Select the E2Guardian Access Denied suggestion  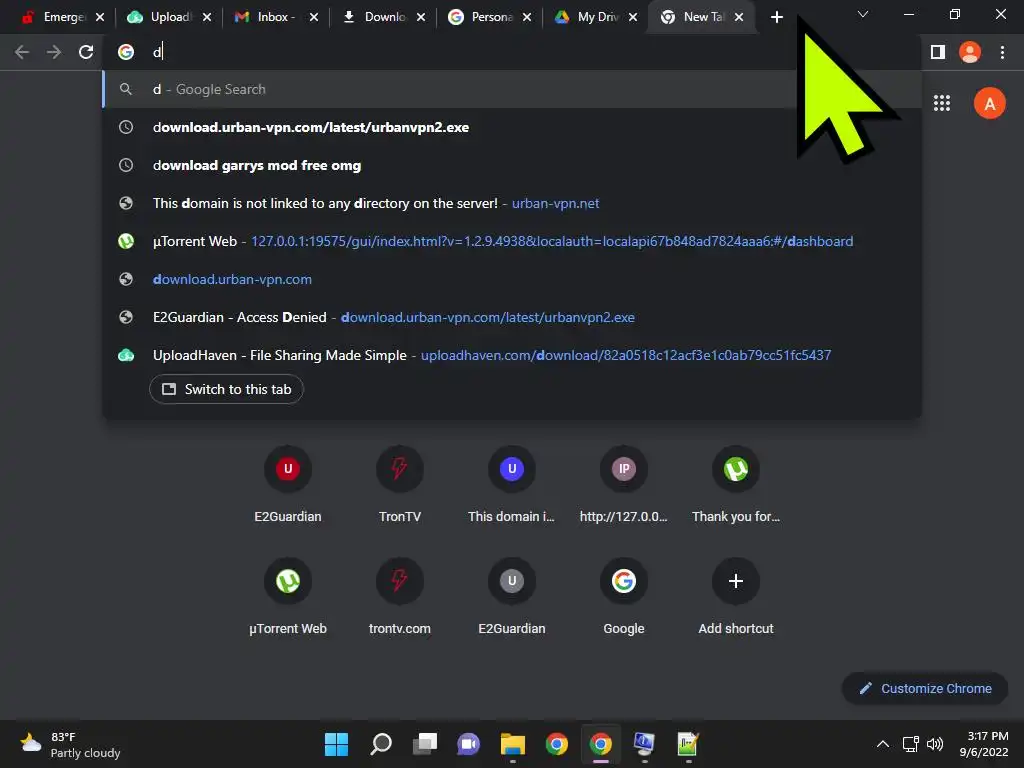click(512, 317)
